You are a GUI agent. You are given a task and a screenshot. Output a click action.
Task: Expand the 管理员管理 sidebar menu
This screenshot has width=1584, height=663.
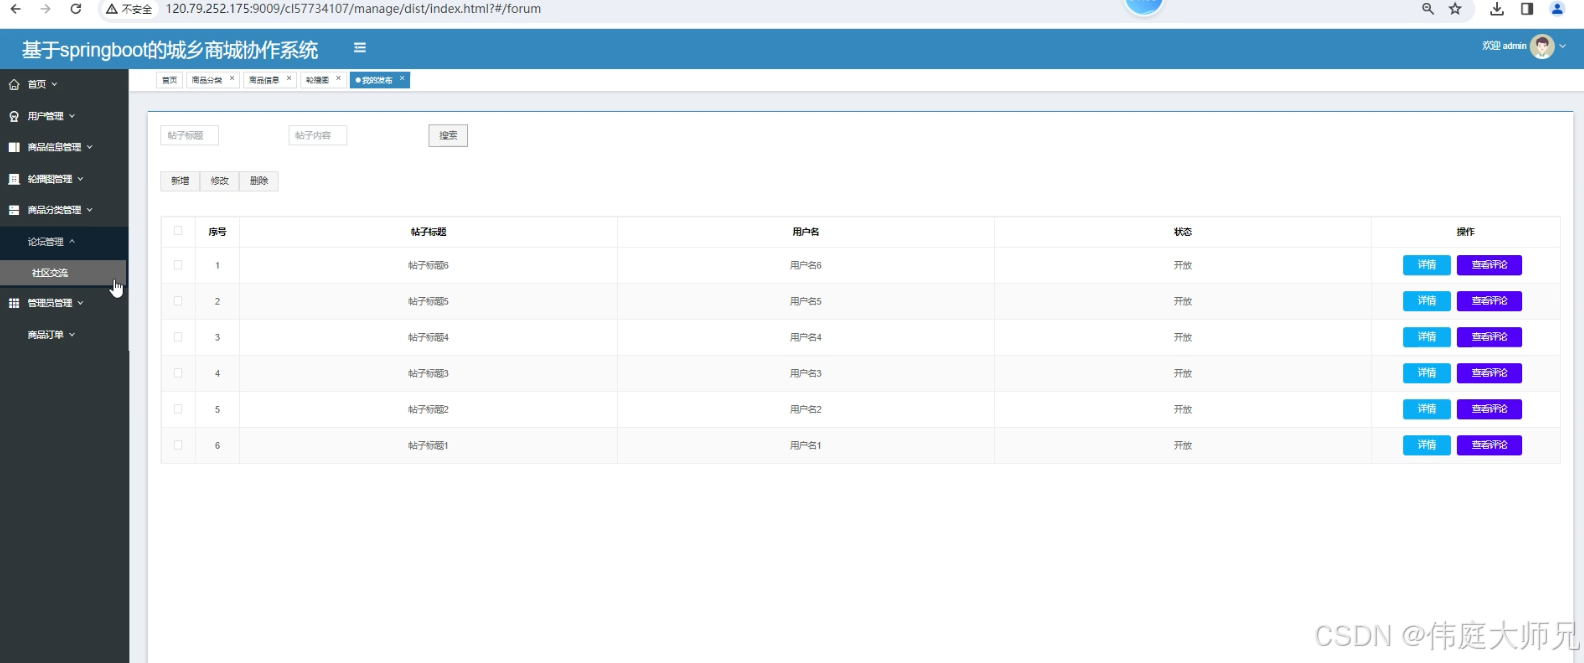[64, 303]
